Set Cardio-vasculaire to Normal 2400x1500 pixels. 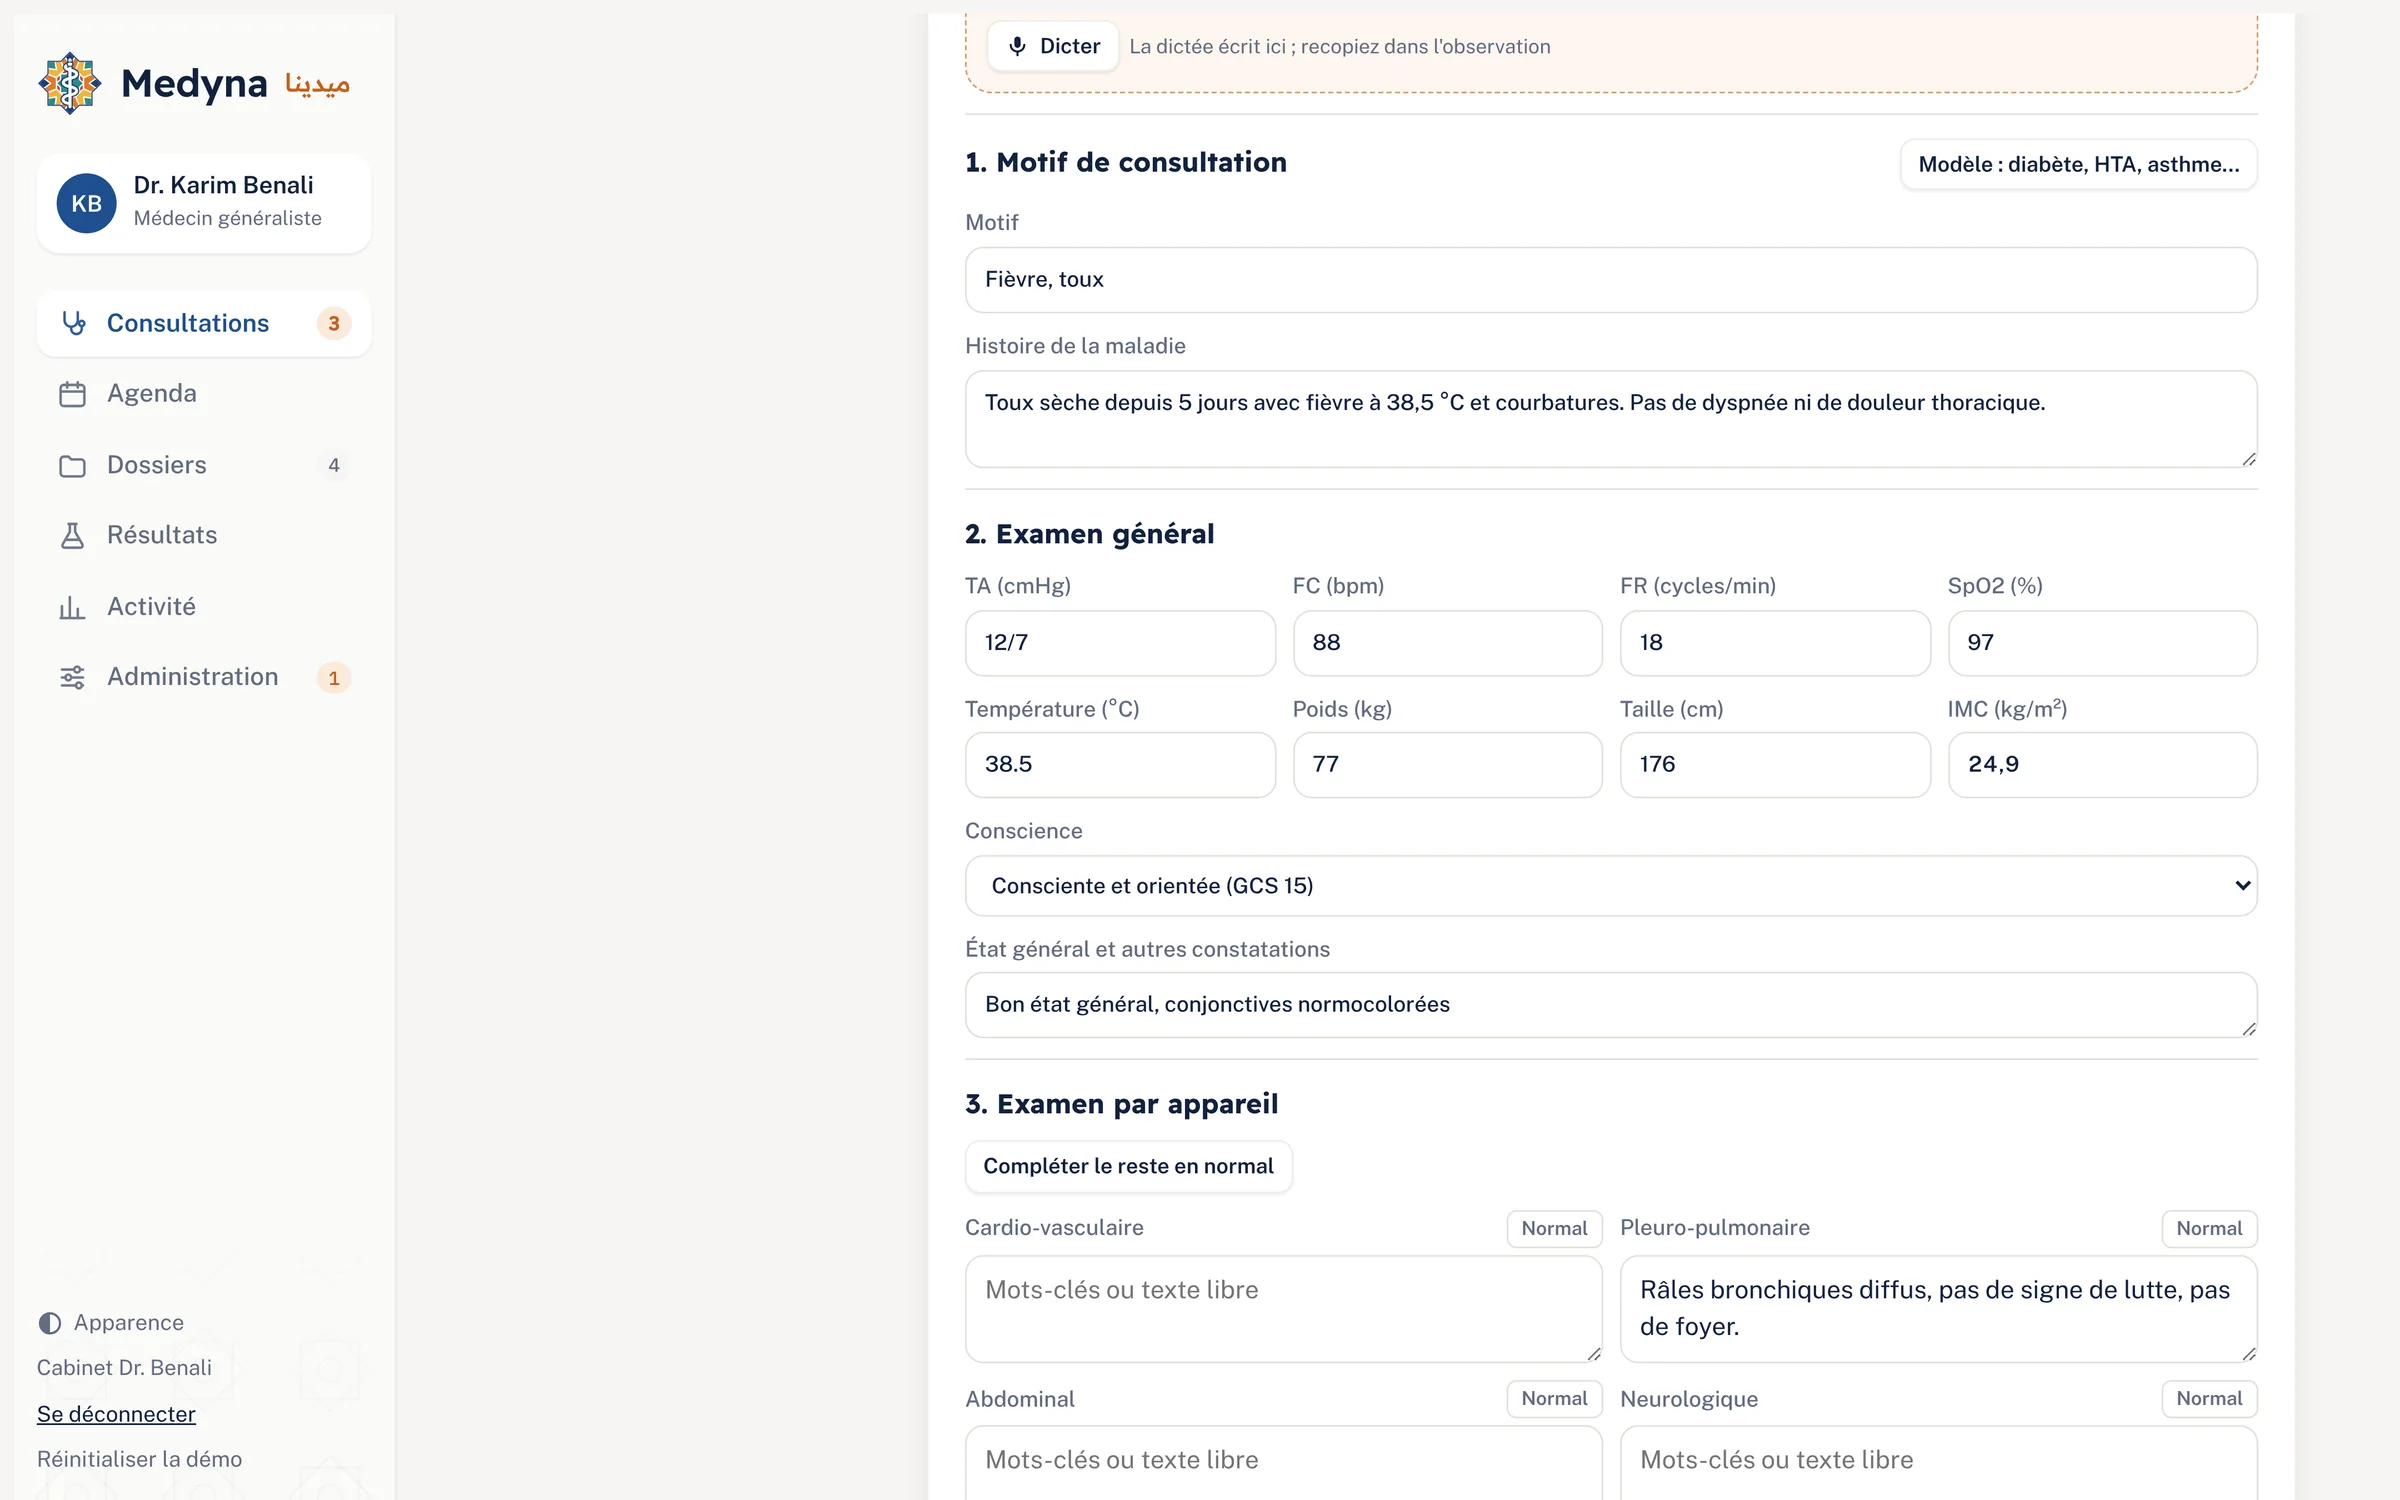point(1554,1228)
